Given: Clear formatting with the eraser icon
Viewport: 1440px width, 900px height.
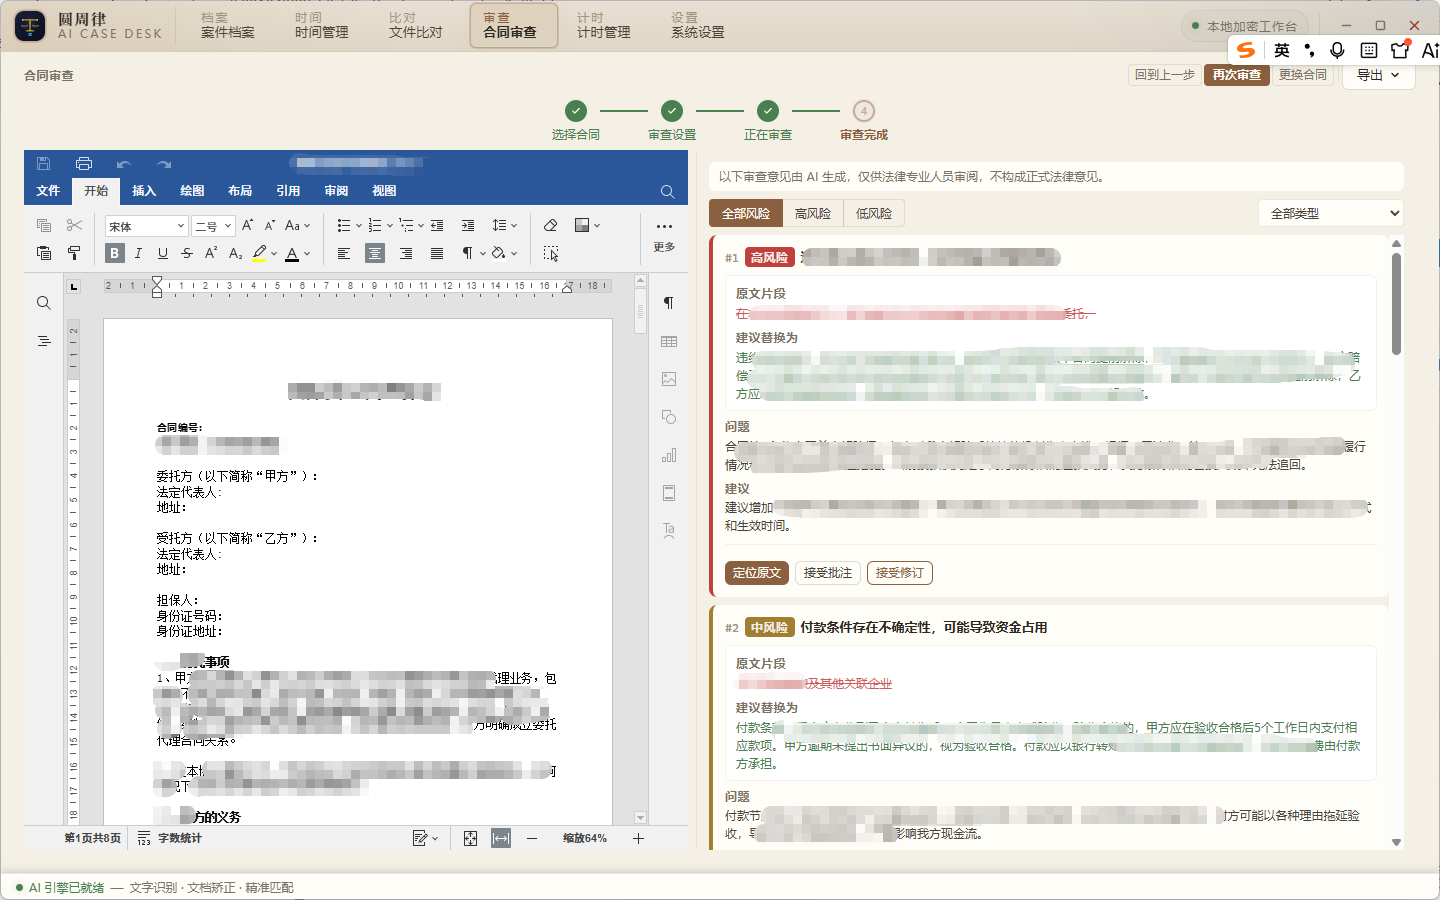Looking at the screenshot, I should point(550,225).
